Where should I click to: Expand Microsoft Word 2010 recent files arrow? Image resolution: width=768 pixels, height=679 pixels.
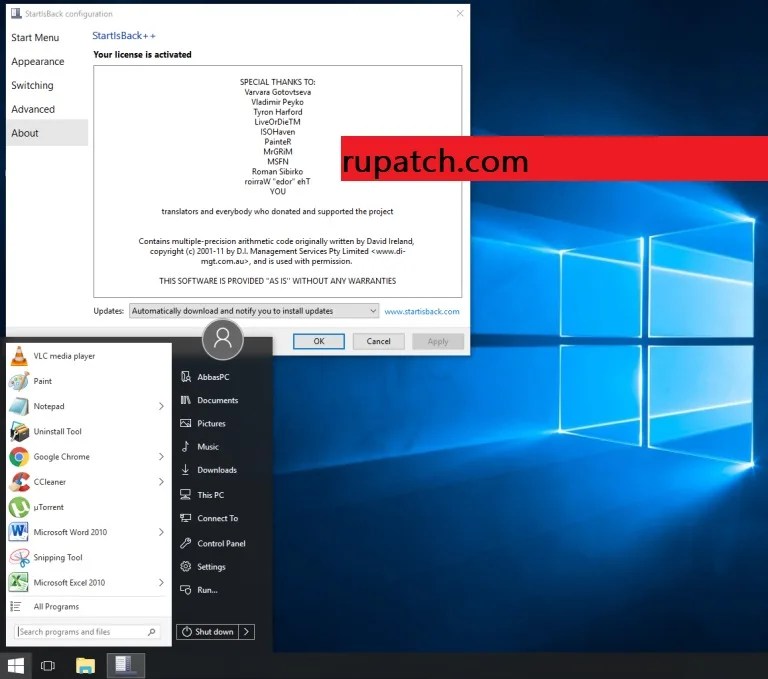tap(161, 532)
